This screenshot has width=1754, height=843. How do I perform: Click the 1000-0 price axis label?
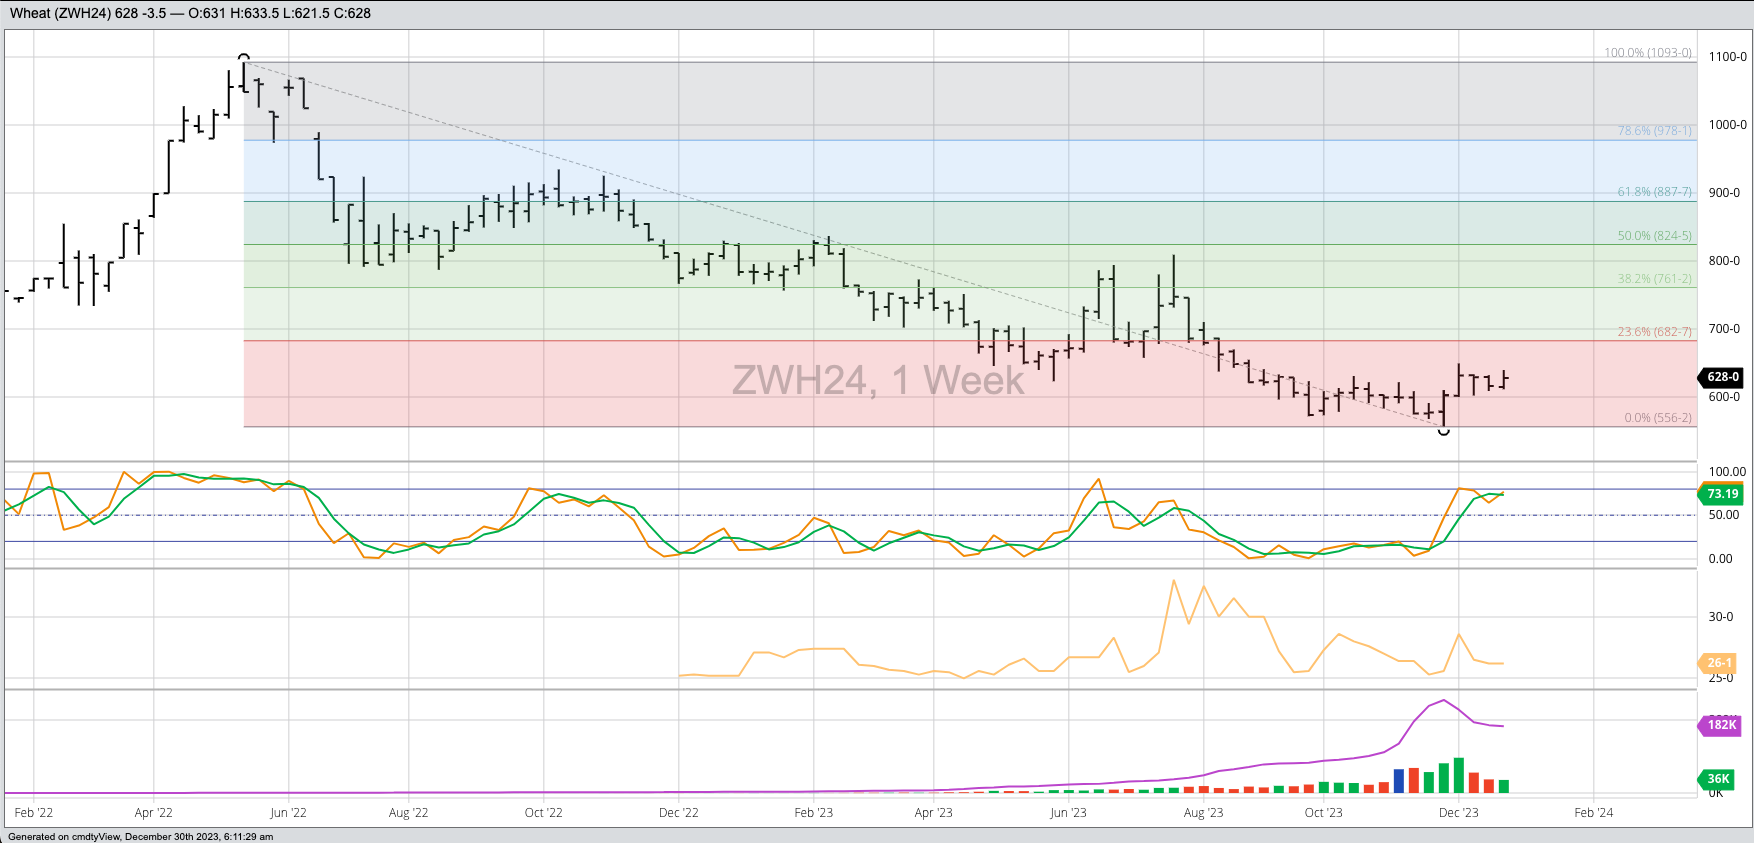pos(1727,125)
